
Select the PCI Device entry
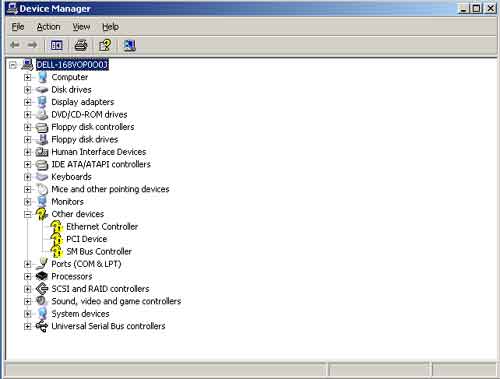[x=87, y=239]
